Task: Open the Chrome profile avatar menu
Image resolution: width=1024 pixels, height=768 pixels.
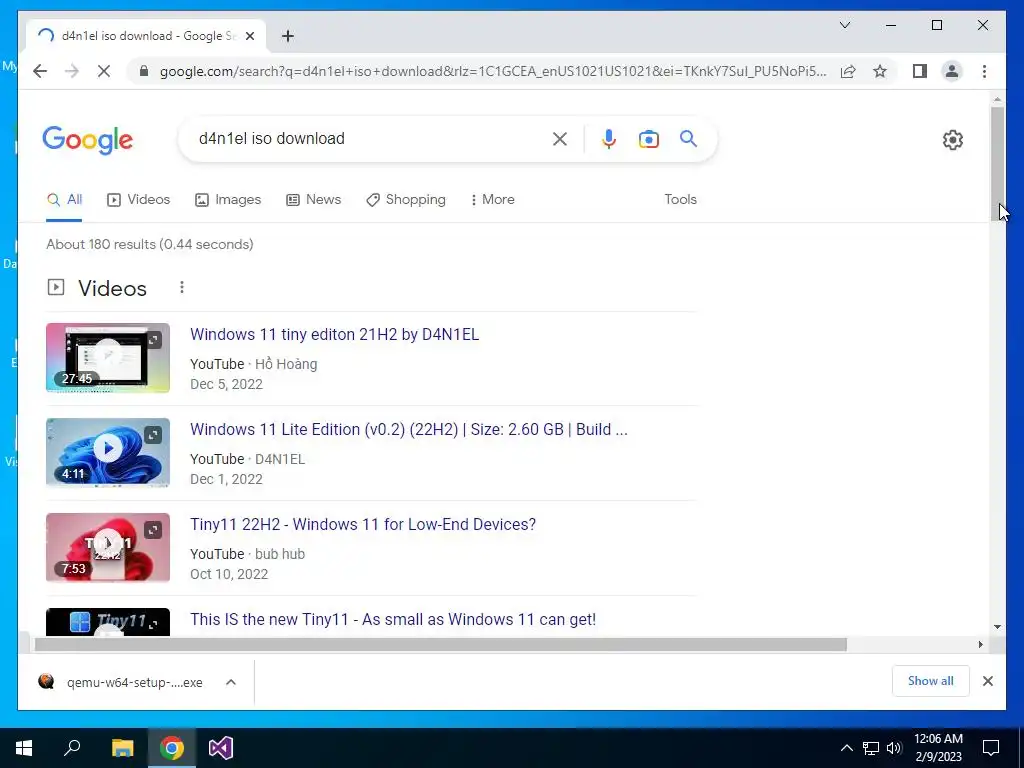Action: [952, 71]
